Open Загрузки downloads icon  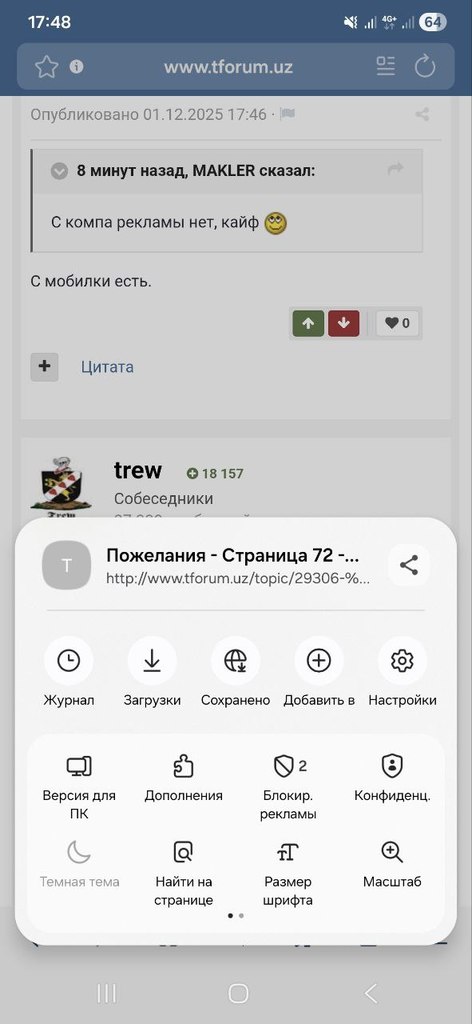152,662
